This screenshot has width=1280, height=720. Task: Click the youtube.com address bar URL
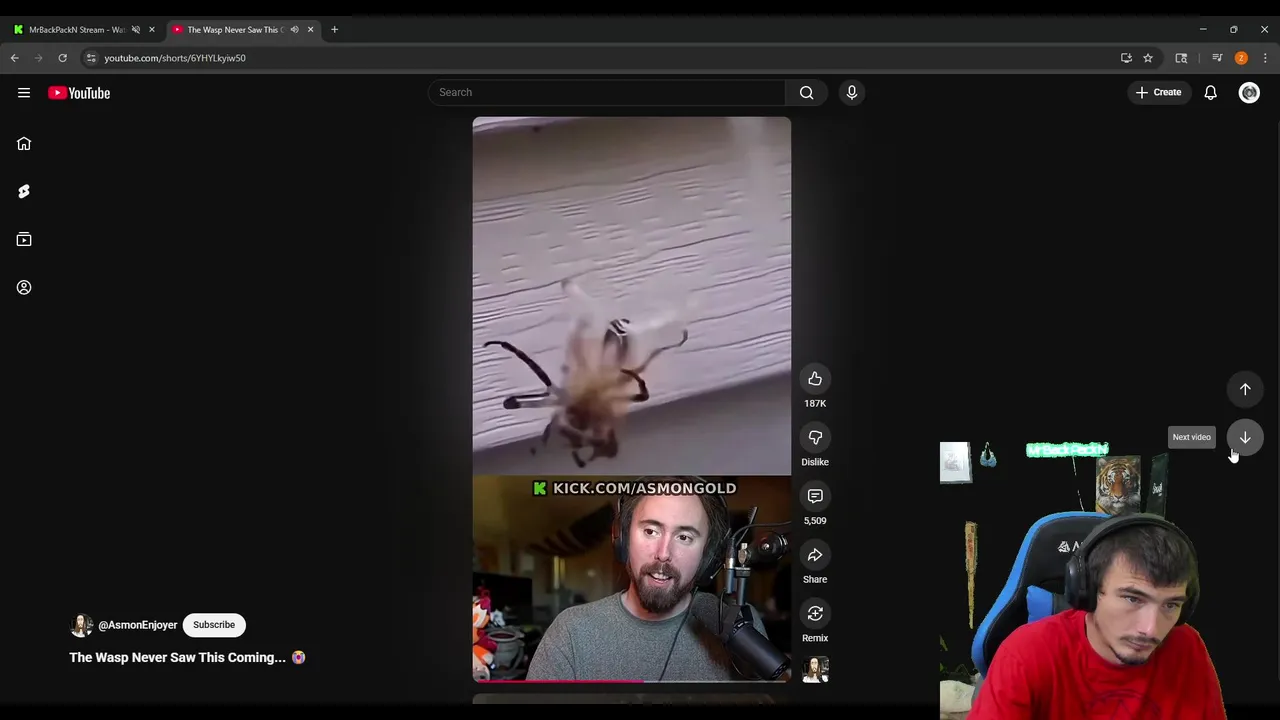175,58
